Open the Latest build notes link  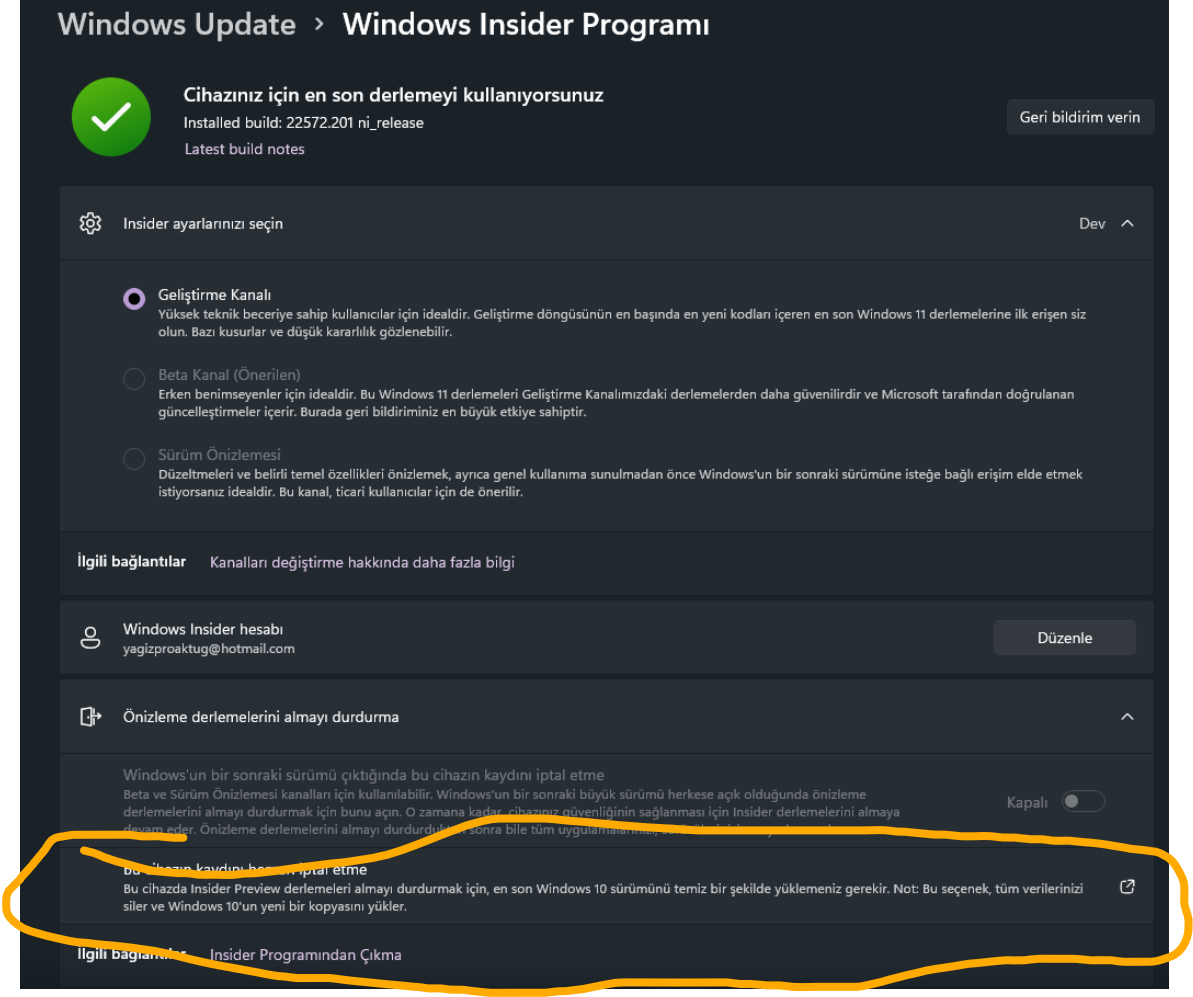(245, 149)
